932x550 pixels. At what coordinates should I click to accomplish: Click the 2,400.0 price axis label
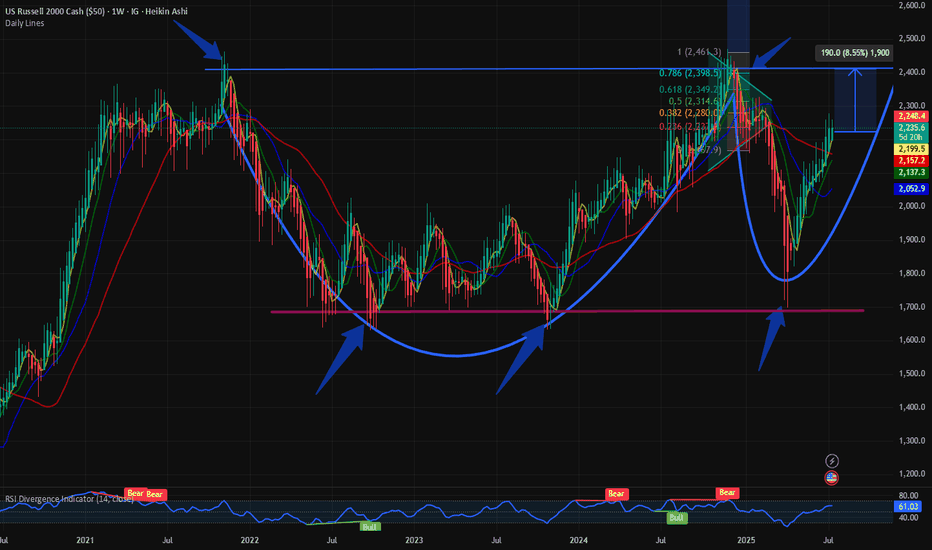tap(911, 72)
